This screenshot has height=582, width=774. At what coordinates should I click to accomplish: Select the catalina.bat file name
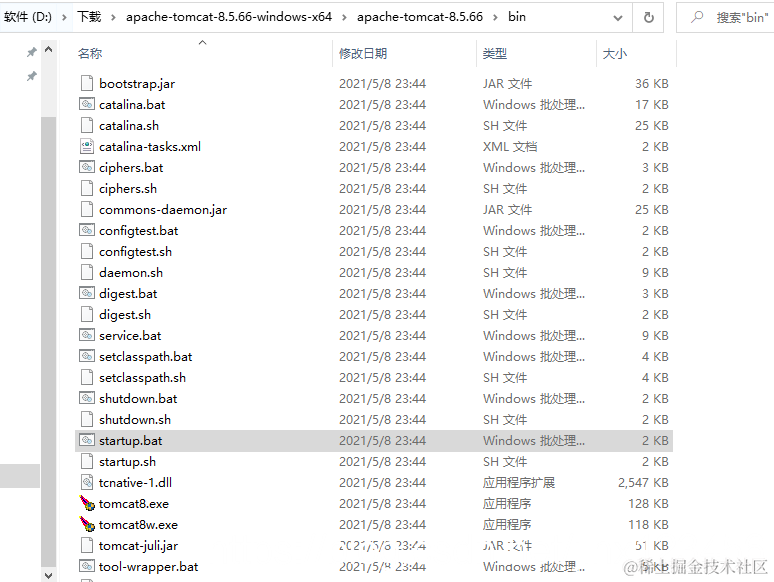click(x=132, y=105)
